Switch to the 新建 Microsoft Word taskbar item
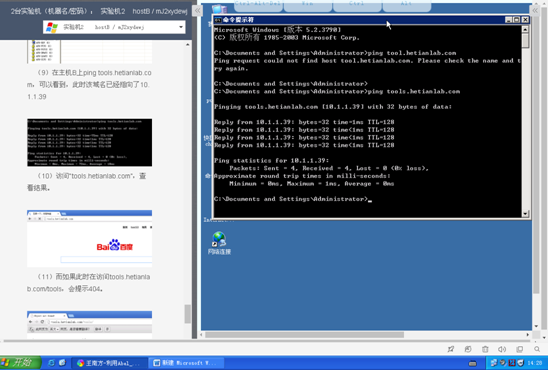Viewport: 548px width, 370px height. [186, 363]
